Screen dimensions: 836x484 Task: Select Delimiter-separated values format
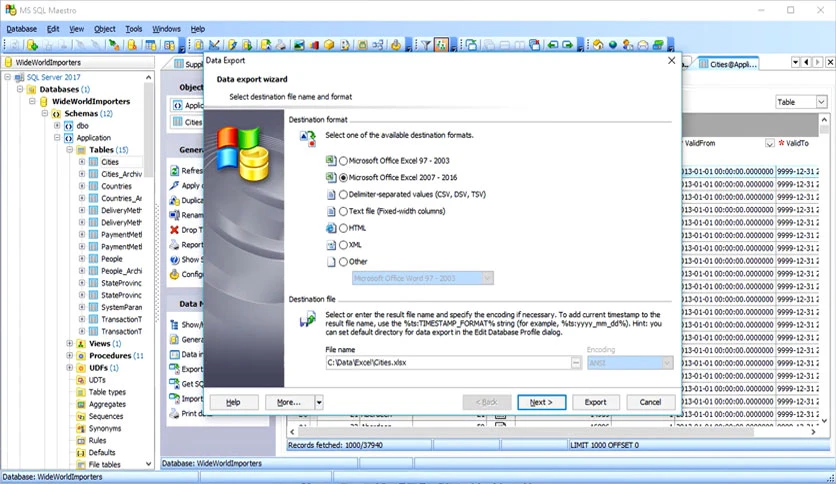pyautogui.click(x=343, y=195)
